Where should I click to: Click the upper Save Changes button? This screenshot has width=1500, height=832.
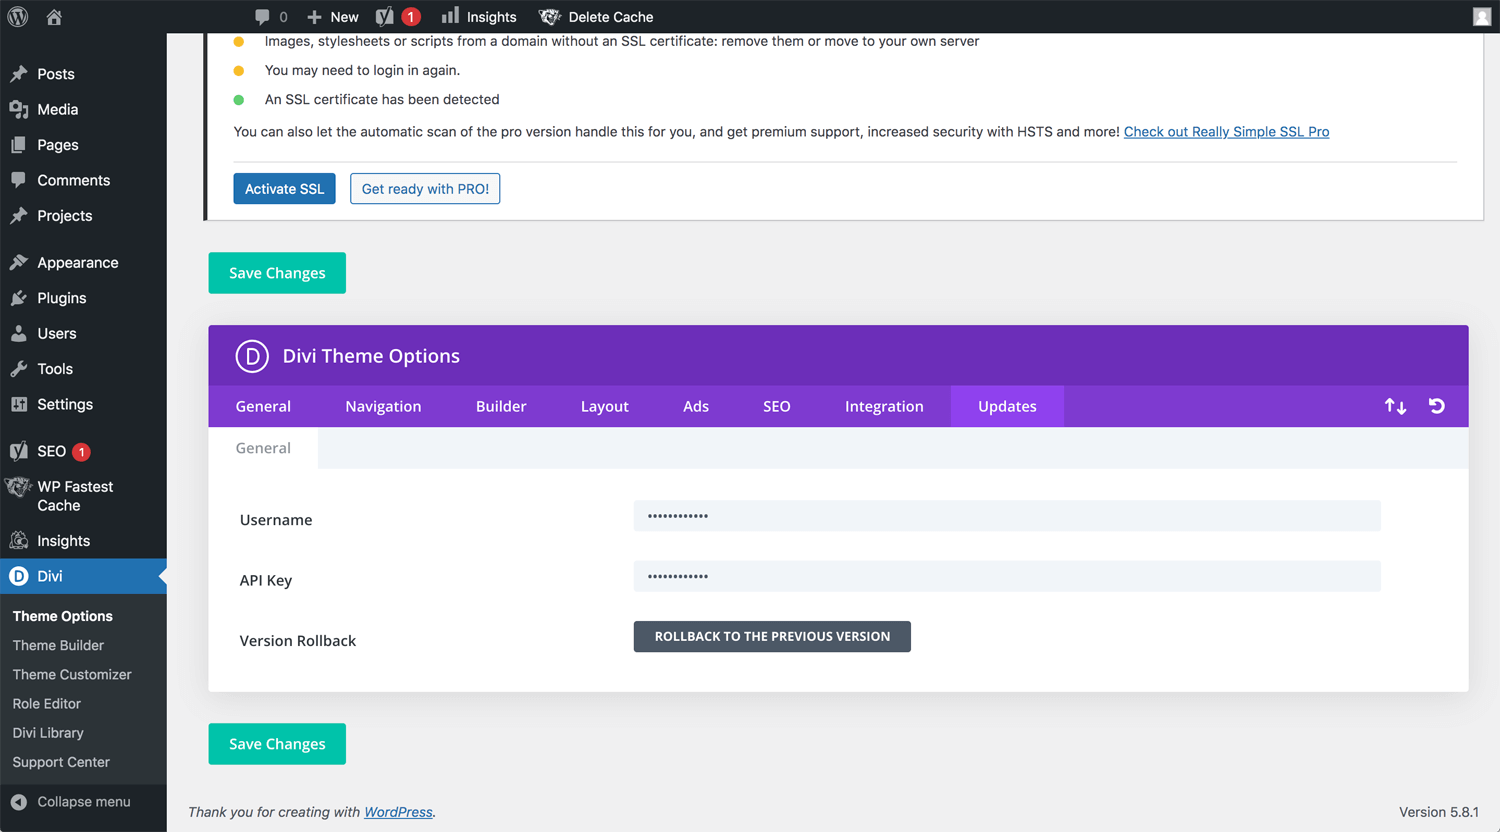tap(277, 273)
